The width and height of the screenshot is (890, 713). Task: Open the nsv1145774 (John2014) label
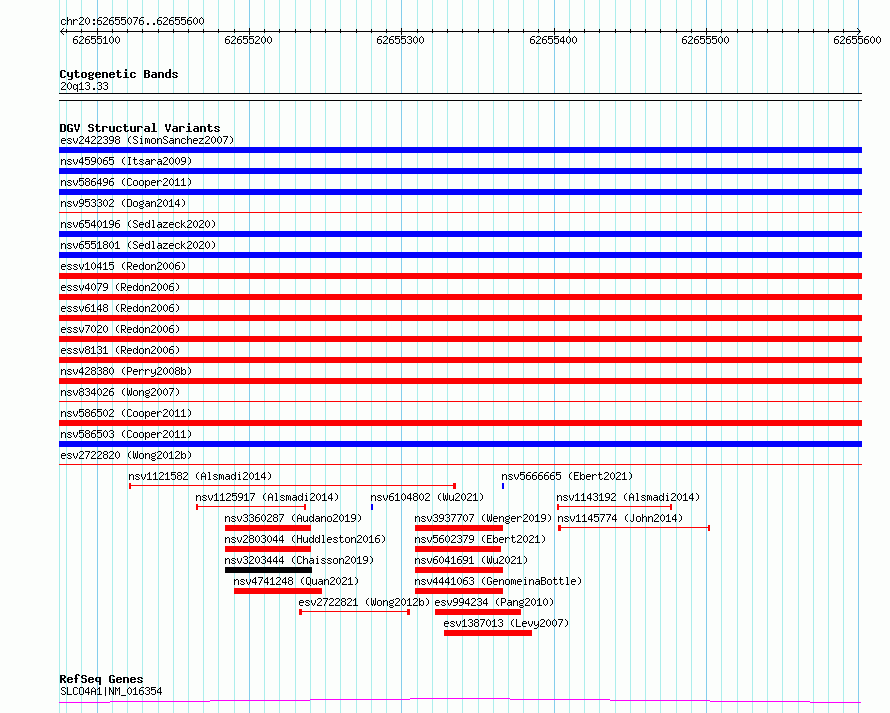(620, 518)
